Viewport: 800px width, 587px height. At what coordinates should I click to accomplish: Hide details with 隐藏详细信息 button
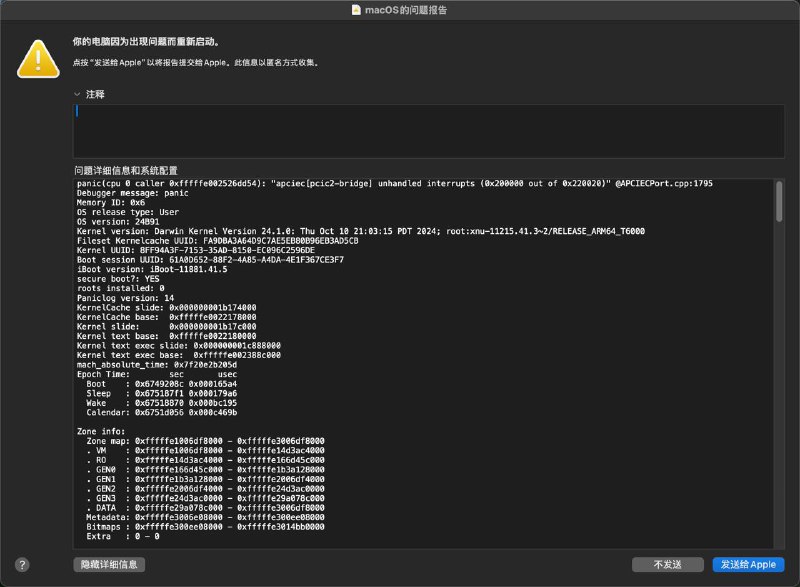tap(109, 565)
